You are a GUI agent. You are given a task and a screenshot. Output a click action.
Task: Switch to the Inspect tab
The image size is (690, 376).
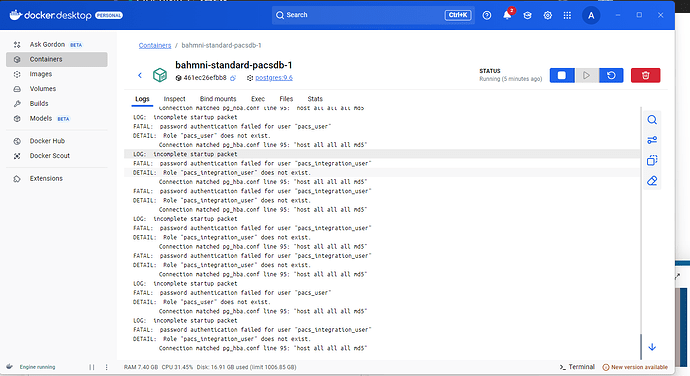pos(174,99)
